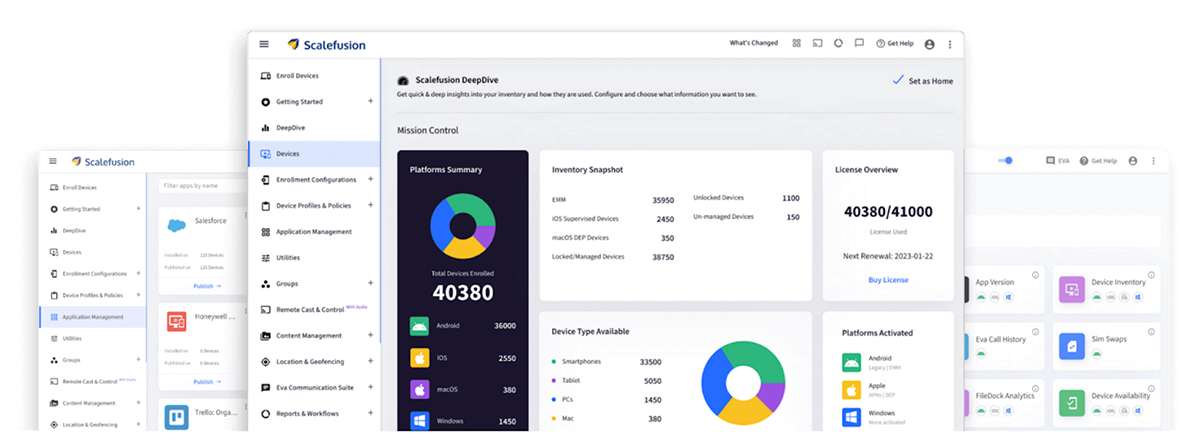The image size is (1200, 441).
Task: Click the Buy License link
Action: [888, 280]
